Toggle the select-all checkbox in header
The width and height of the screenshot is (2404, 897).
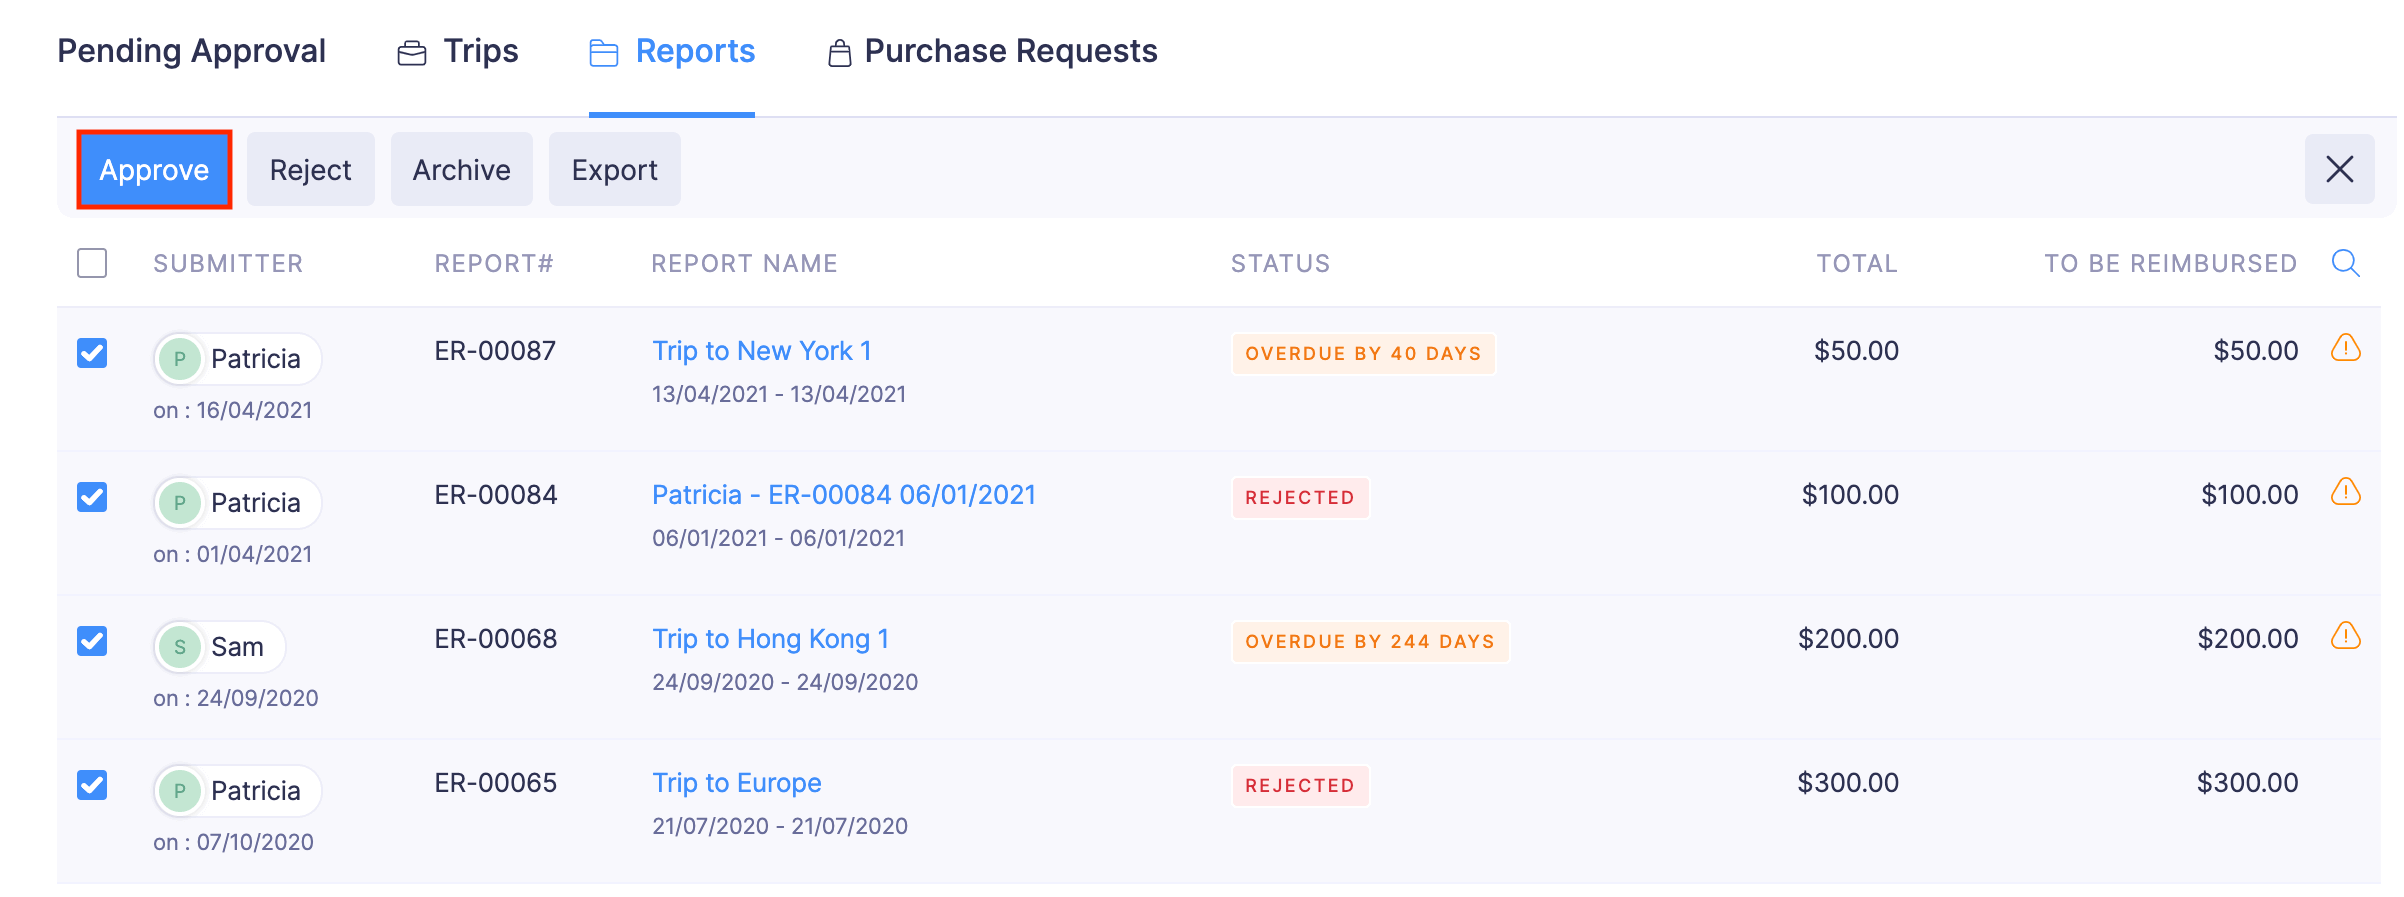coord(92,263)
